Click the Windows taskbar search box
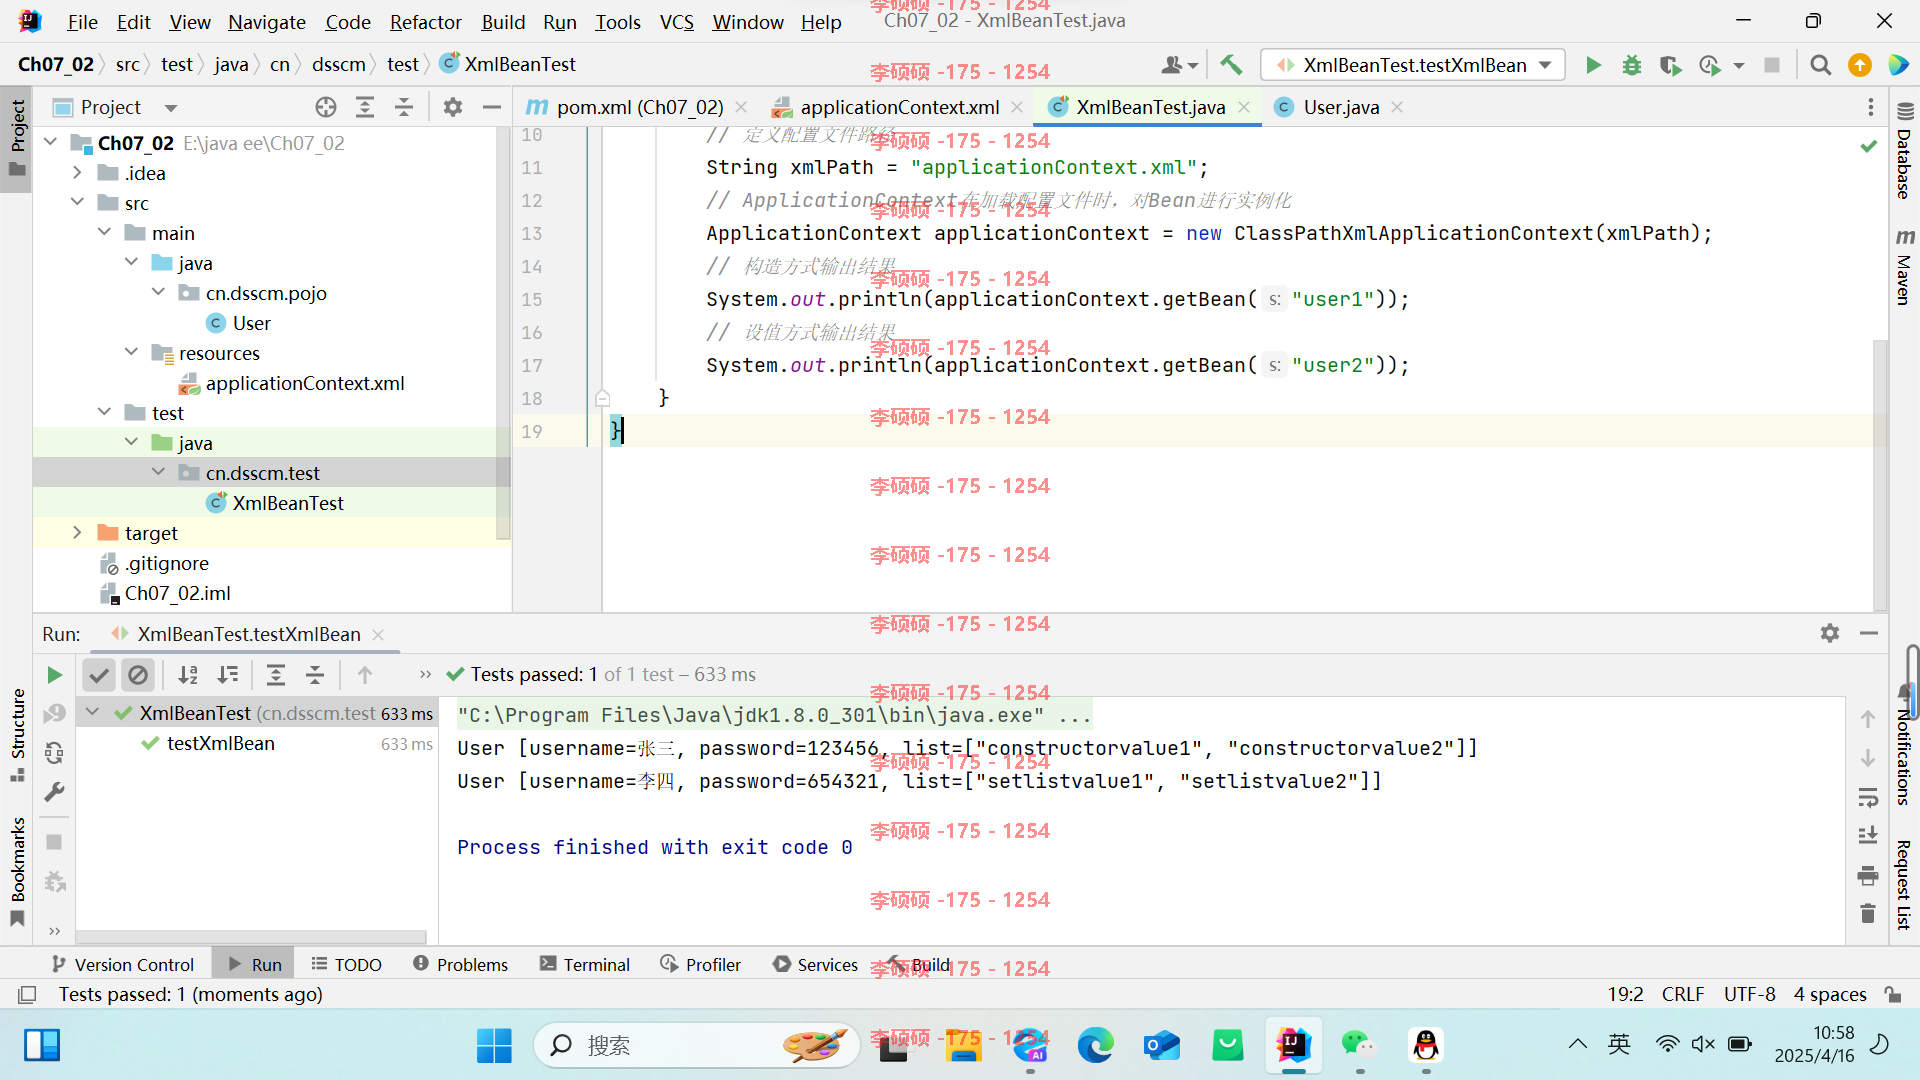 [x=696, y=1045]
